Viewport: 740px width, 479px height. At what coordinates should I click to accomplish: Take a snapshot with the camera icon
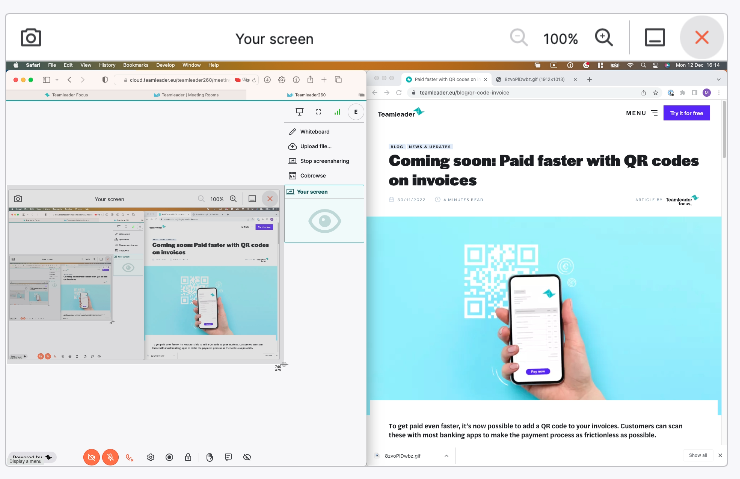(x=31, y=38)
